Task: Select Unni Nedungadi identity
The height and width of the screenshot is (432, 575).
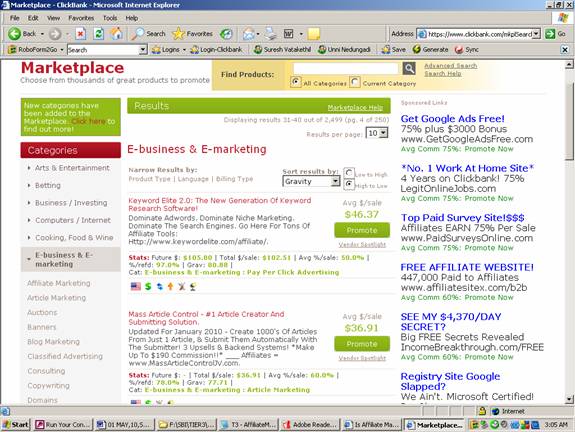Action: click(345, 50)
